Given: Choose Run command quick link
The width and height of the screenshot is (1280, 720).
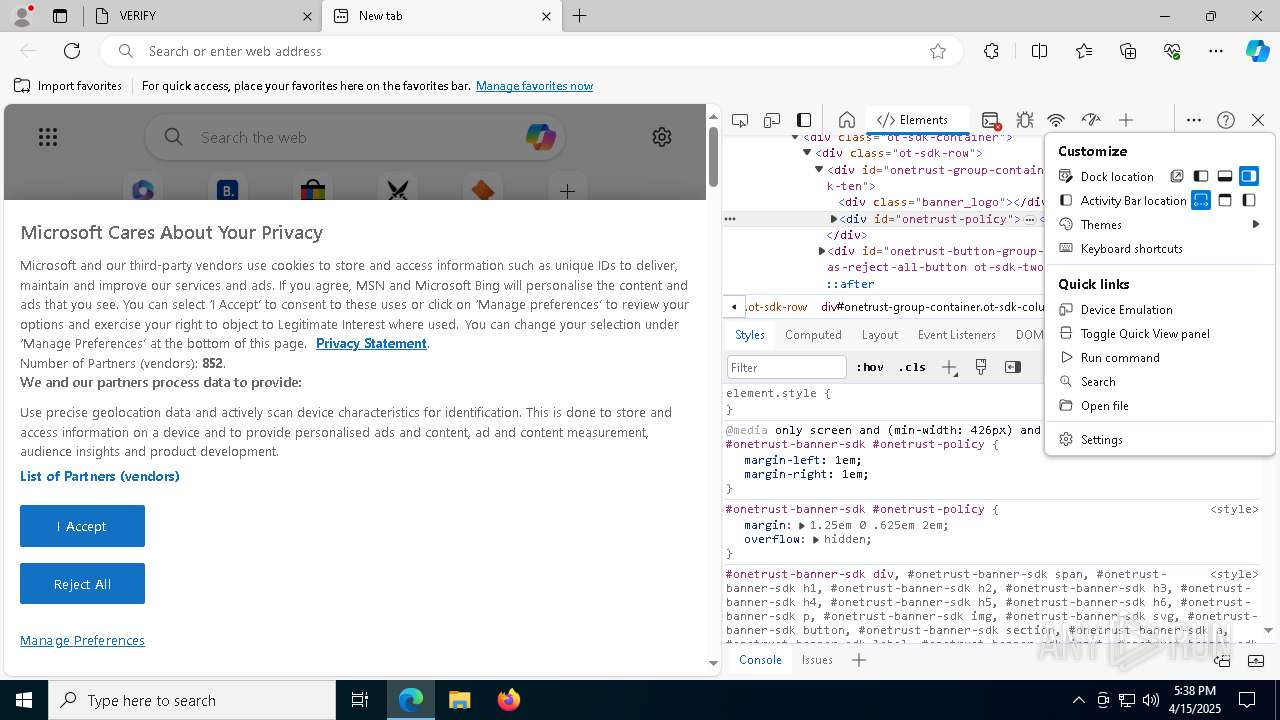Looking at the screenshot, I should click(x=1160, y=357).
